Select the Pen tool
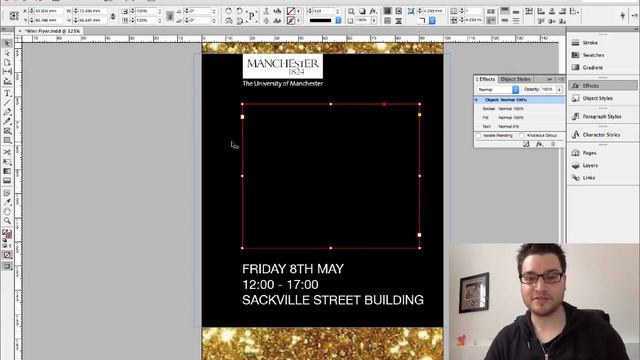This screenshot has height=360, width=640. point(7,111)
